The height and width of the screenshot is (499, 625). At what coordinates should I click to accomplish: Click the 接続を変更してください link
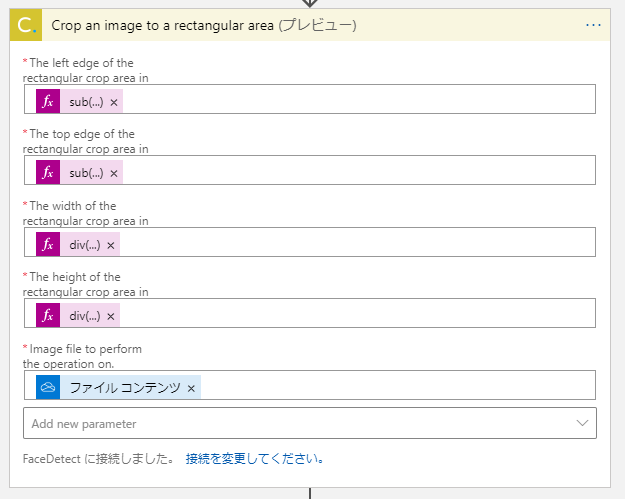(255, 459)
